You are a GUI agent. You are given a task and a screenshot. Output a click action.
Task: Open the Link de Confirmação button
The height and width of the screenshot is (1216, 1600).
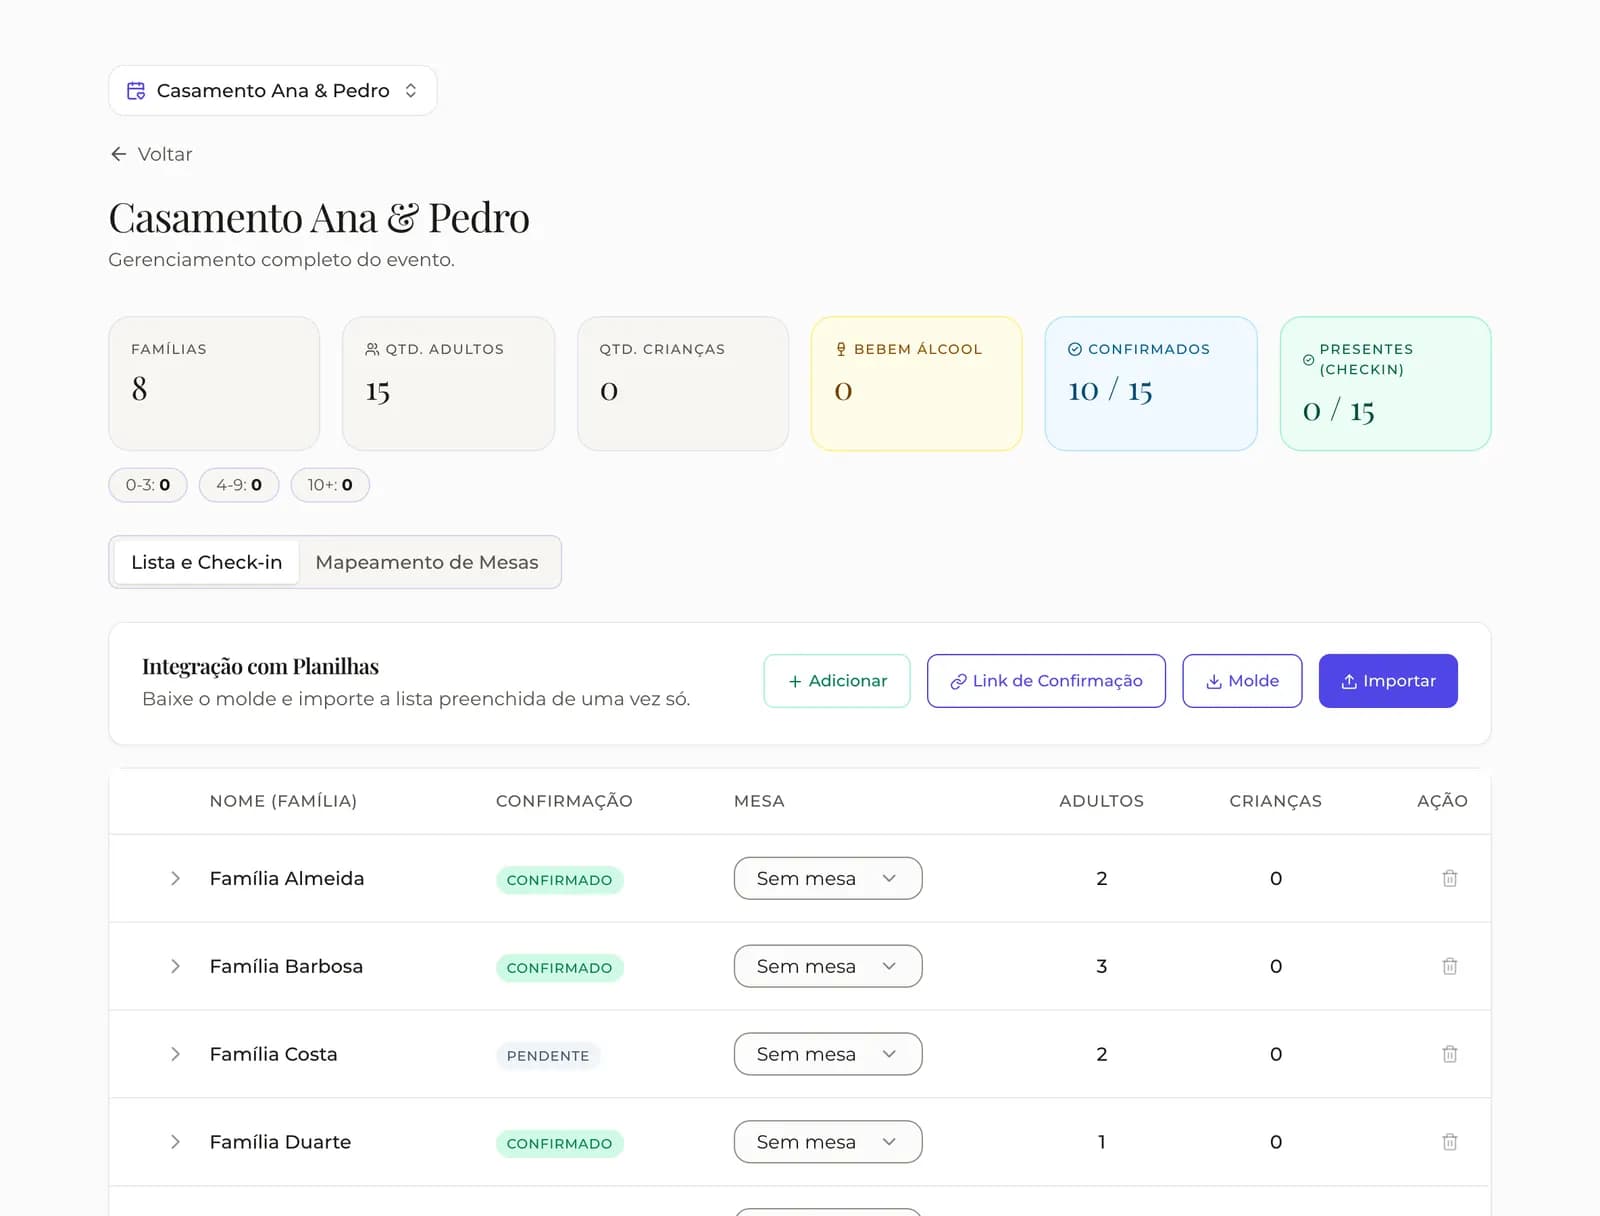pyautogui.click(x=1046, y=681)
